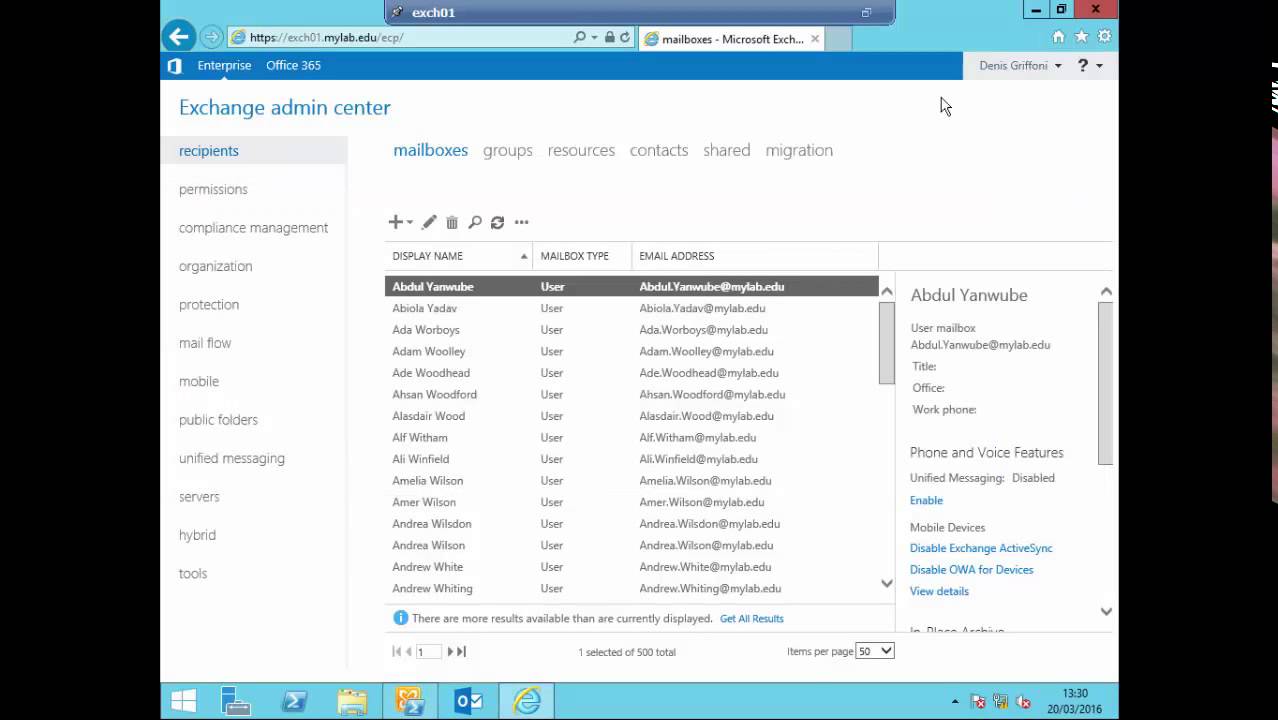
Task: Click the refresh mailbox list icon
Action: (497, 222)
